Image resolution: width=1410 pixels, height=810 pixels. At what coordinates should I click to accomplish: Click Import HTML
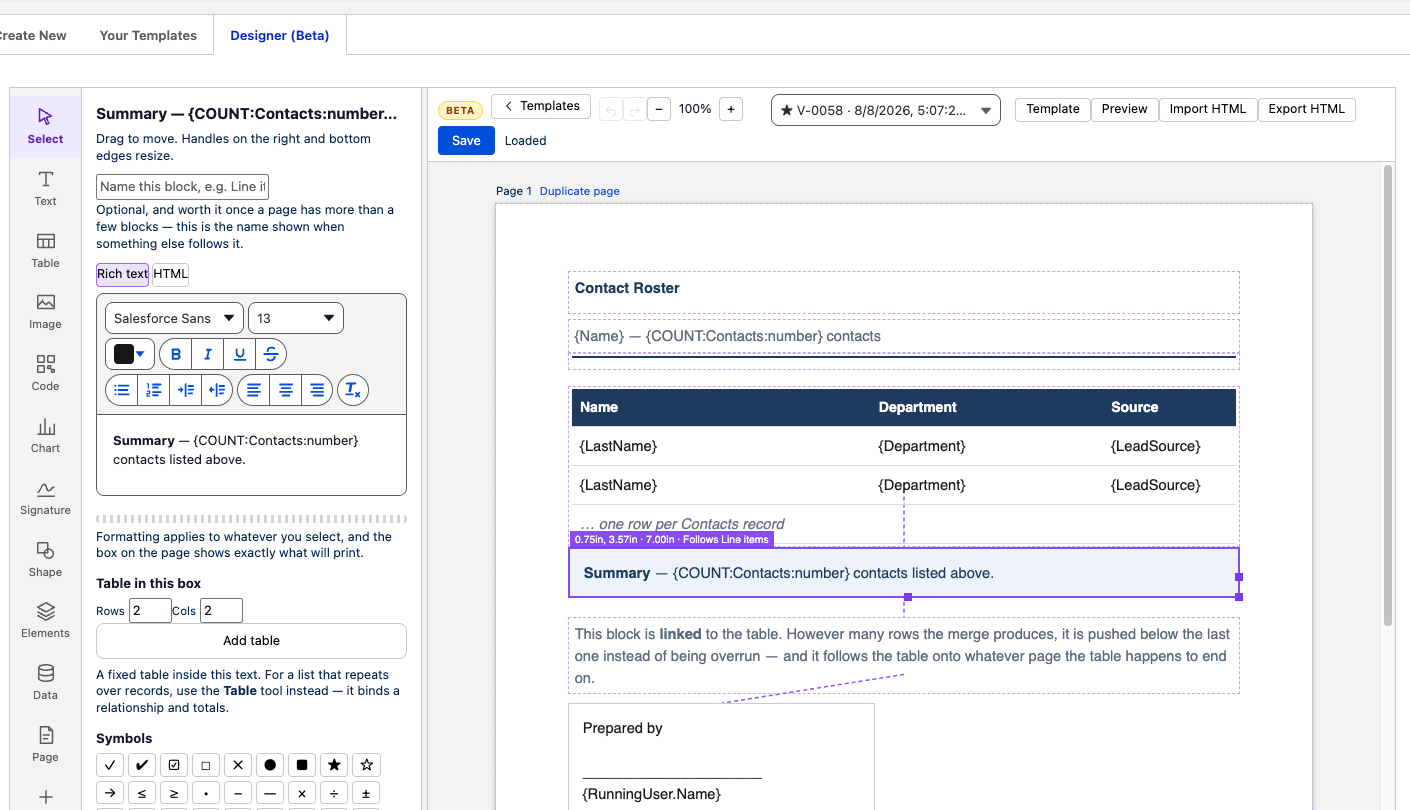[1208, 109]
